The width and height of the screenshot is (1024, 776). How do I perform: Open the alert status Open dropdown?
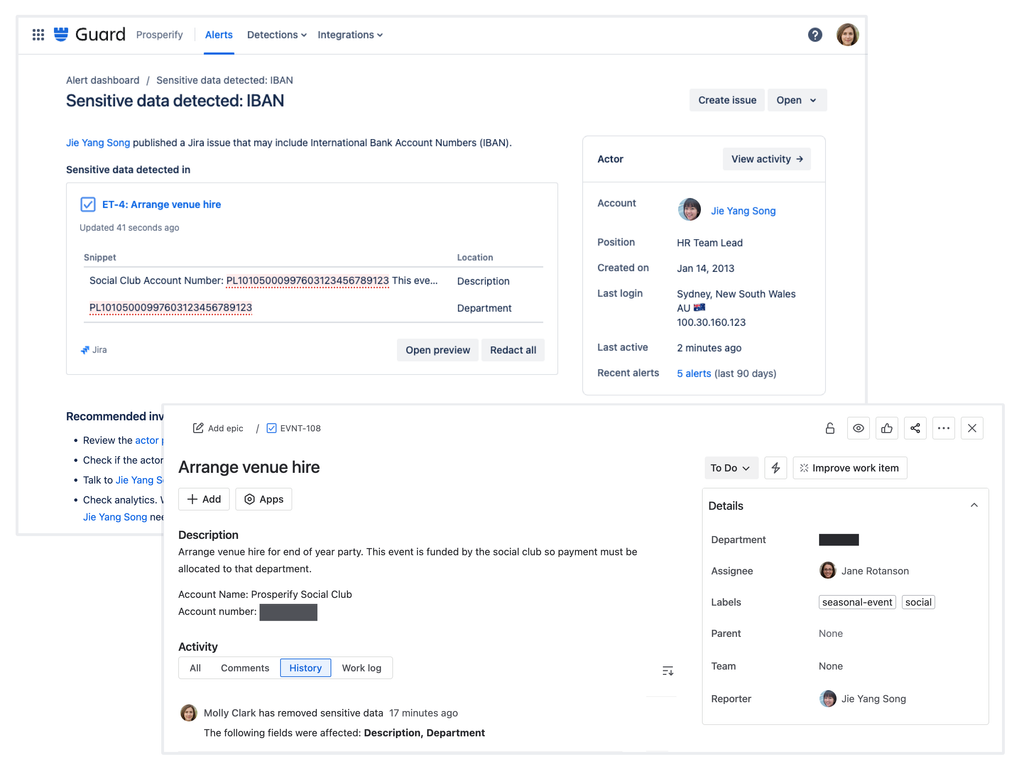click(x=797, y=100)
